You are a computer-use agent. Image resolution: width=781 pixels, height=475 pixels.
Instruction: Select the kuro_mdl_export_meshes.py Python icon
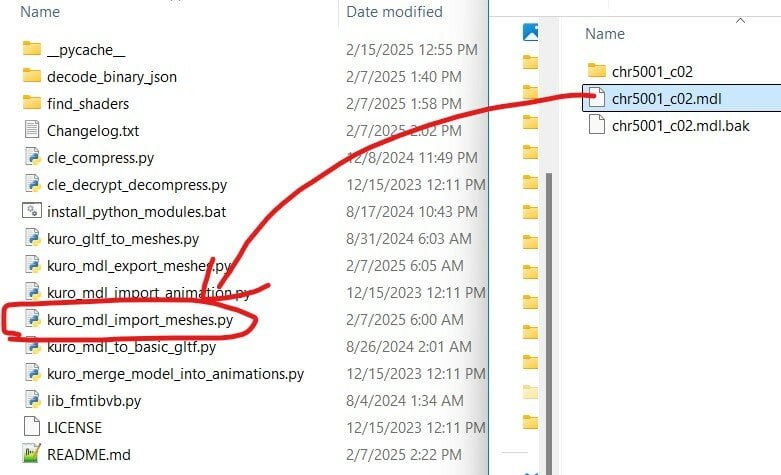click(32, 265)
